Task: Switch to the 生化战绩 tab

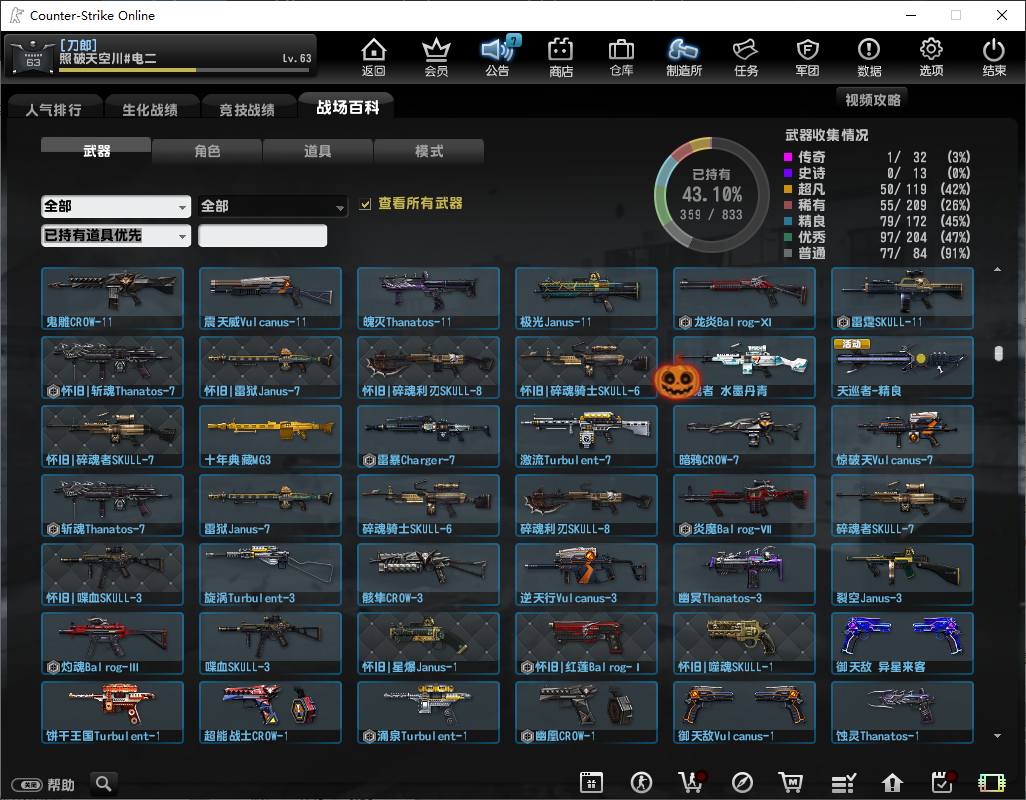Action: coord(150,109)
